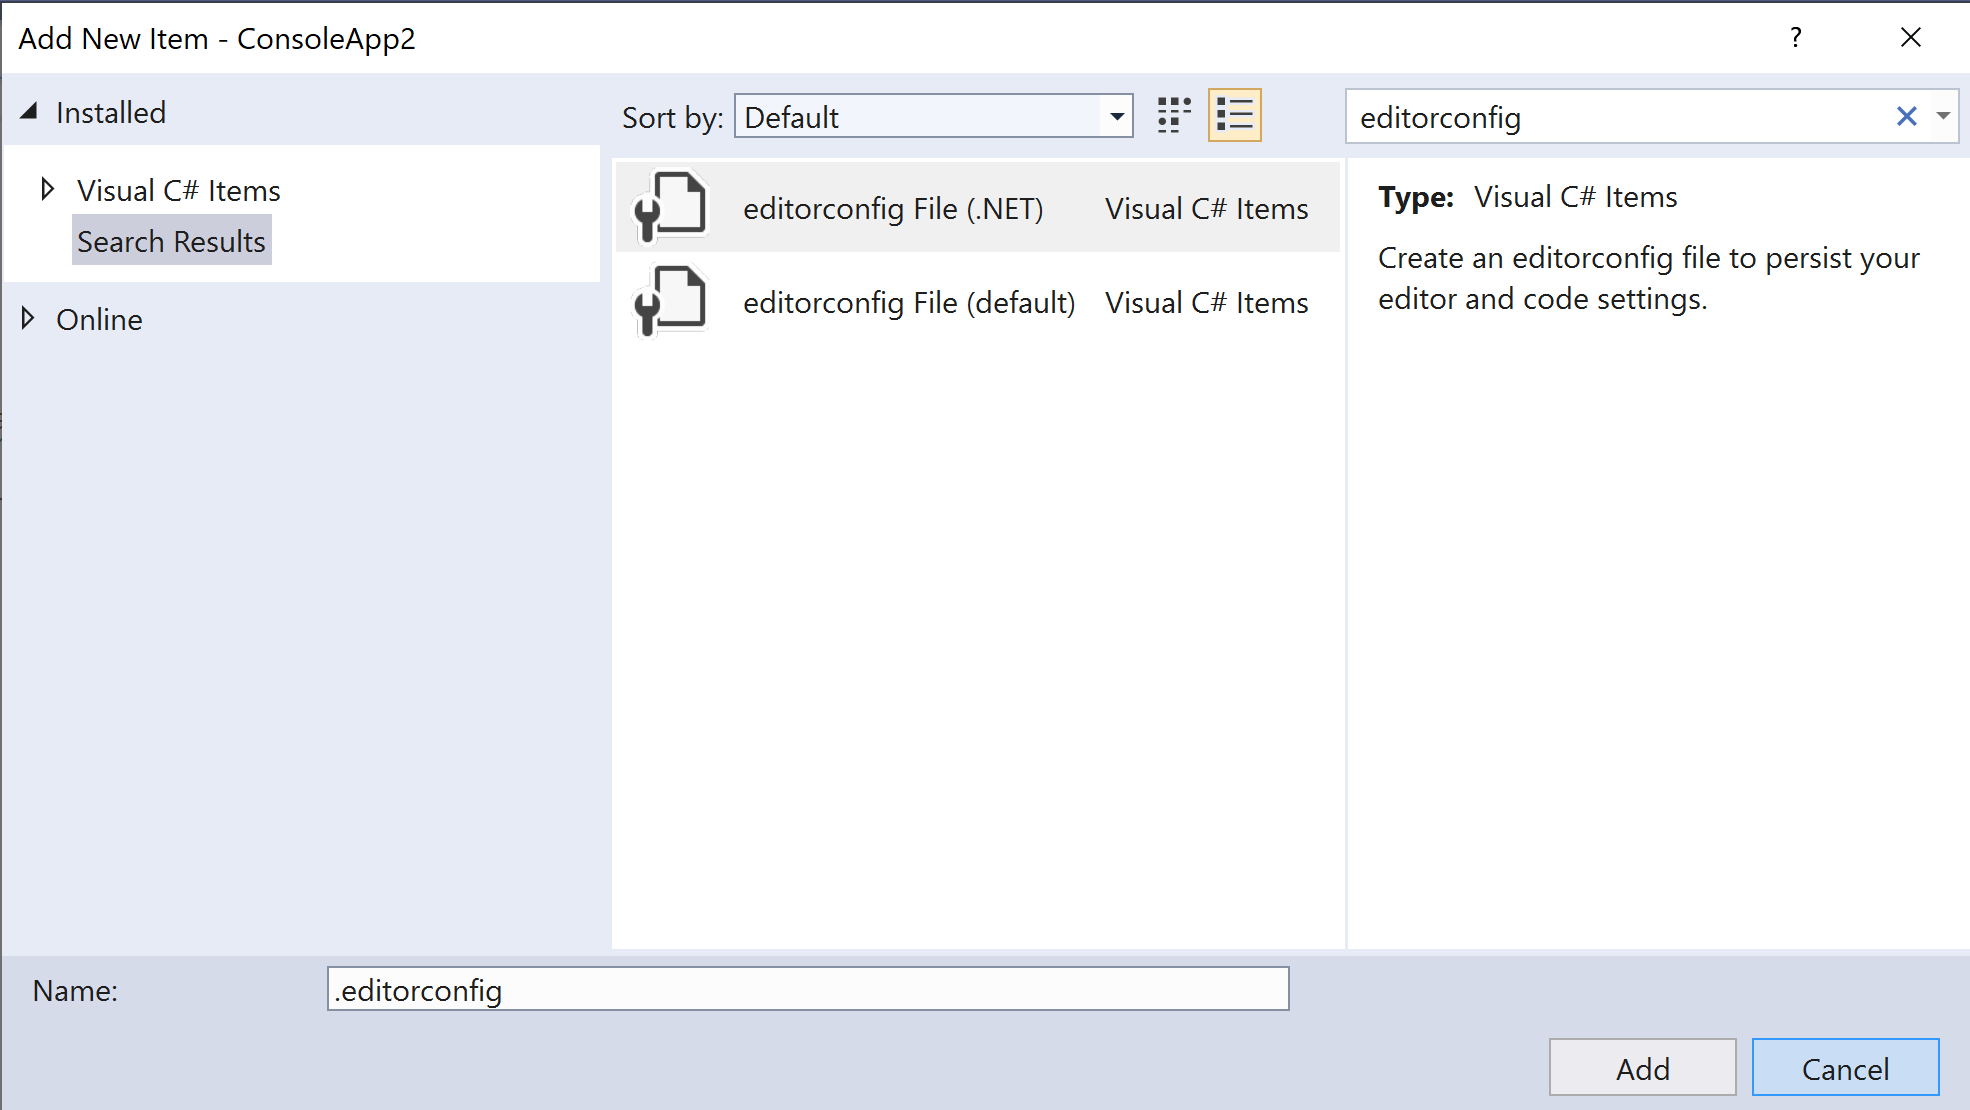
Task: Click the Name input field
Action: pyautogui.click(x=807, y=990)
